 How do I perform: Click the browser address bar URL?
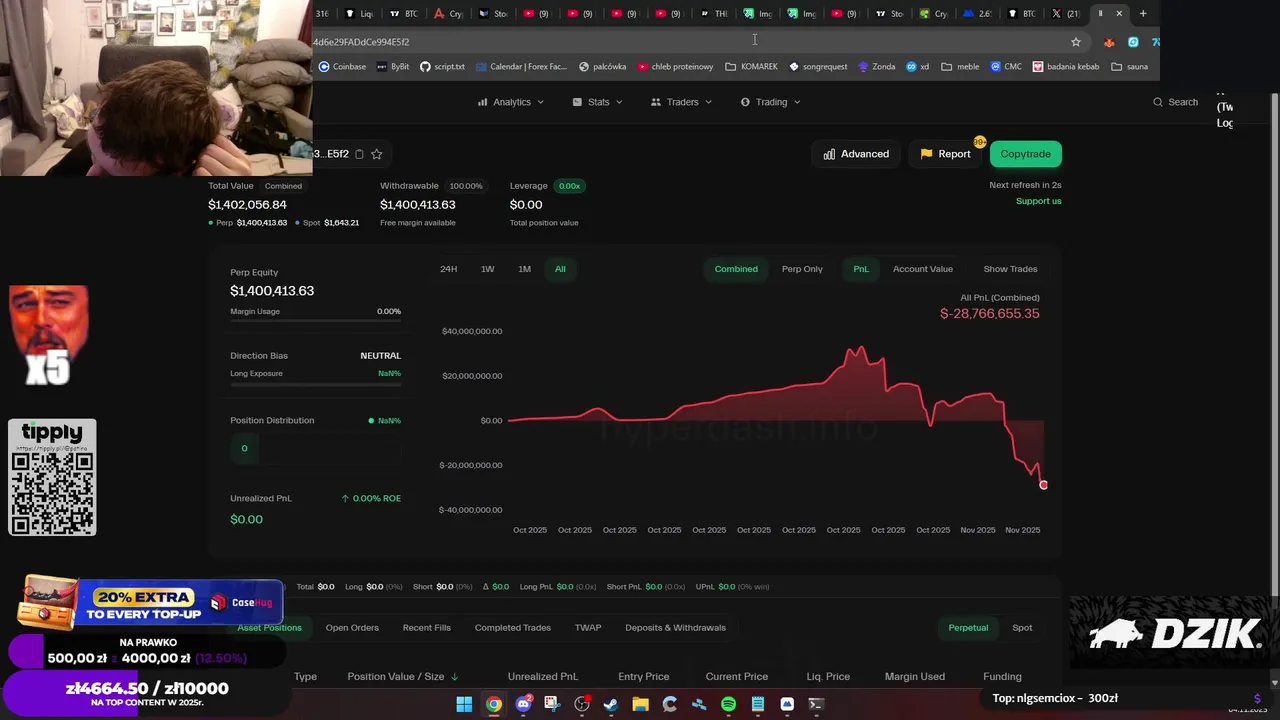(x=361, y=42)
